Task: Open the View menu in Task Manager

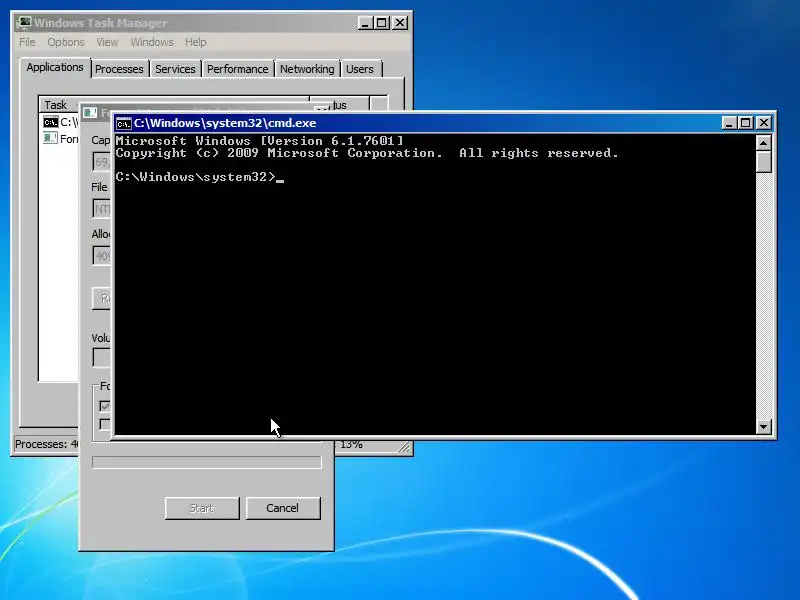Action: pos(107,42)
